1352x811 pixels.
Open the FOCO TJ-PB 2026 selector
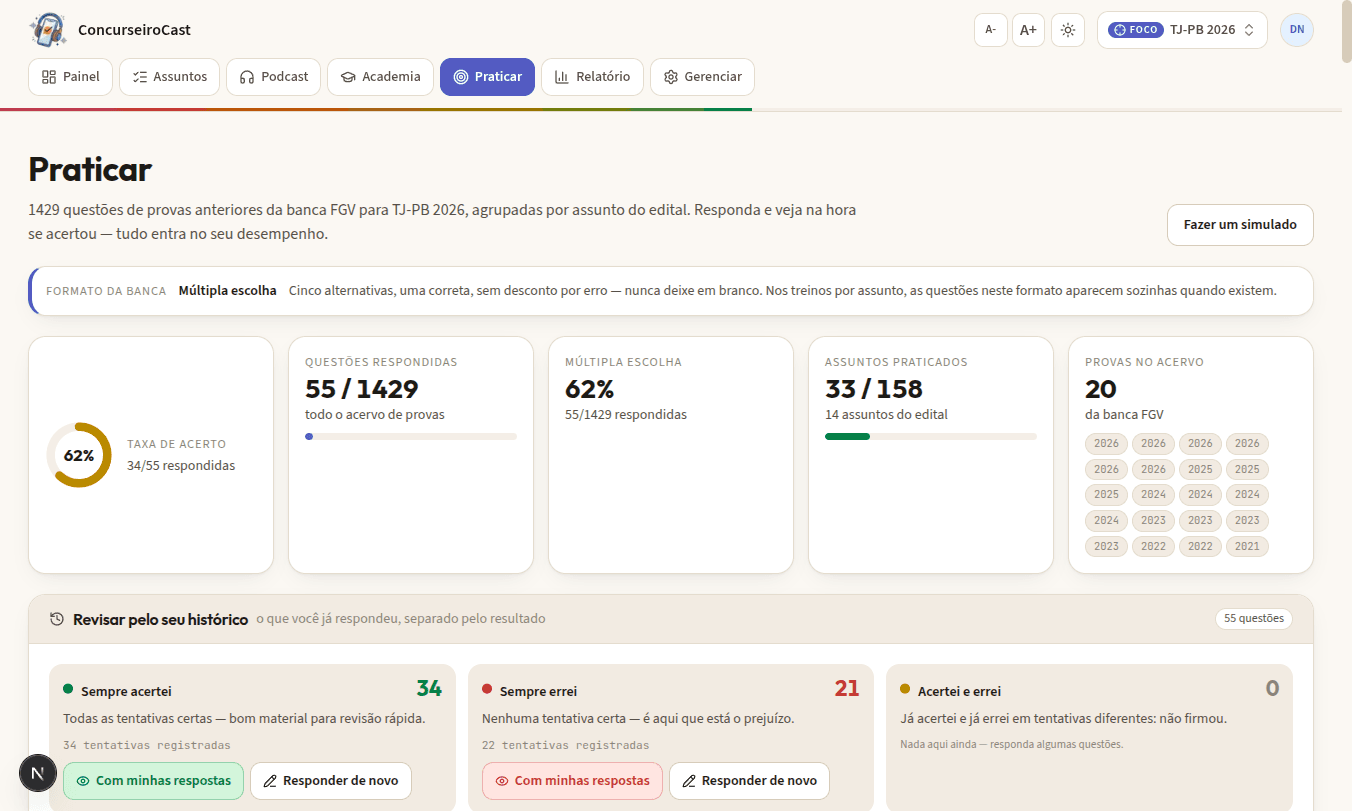click(x=1182, y=30)
